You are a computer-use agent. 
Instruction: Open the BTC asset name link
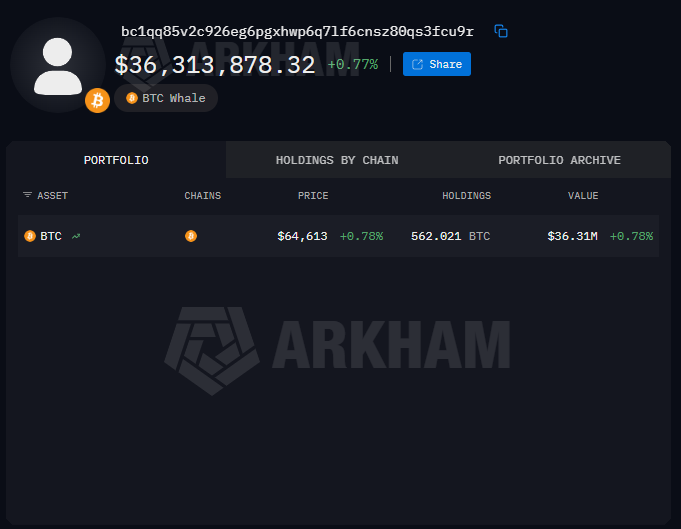click(51, 236)
